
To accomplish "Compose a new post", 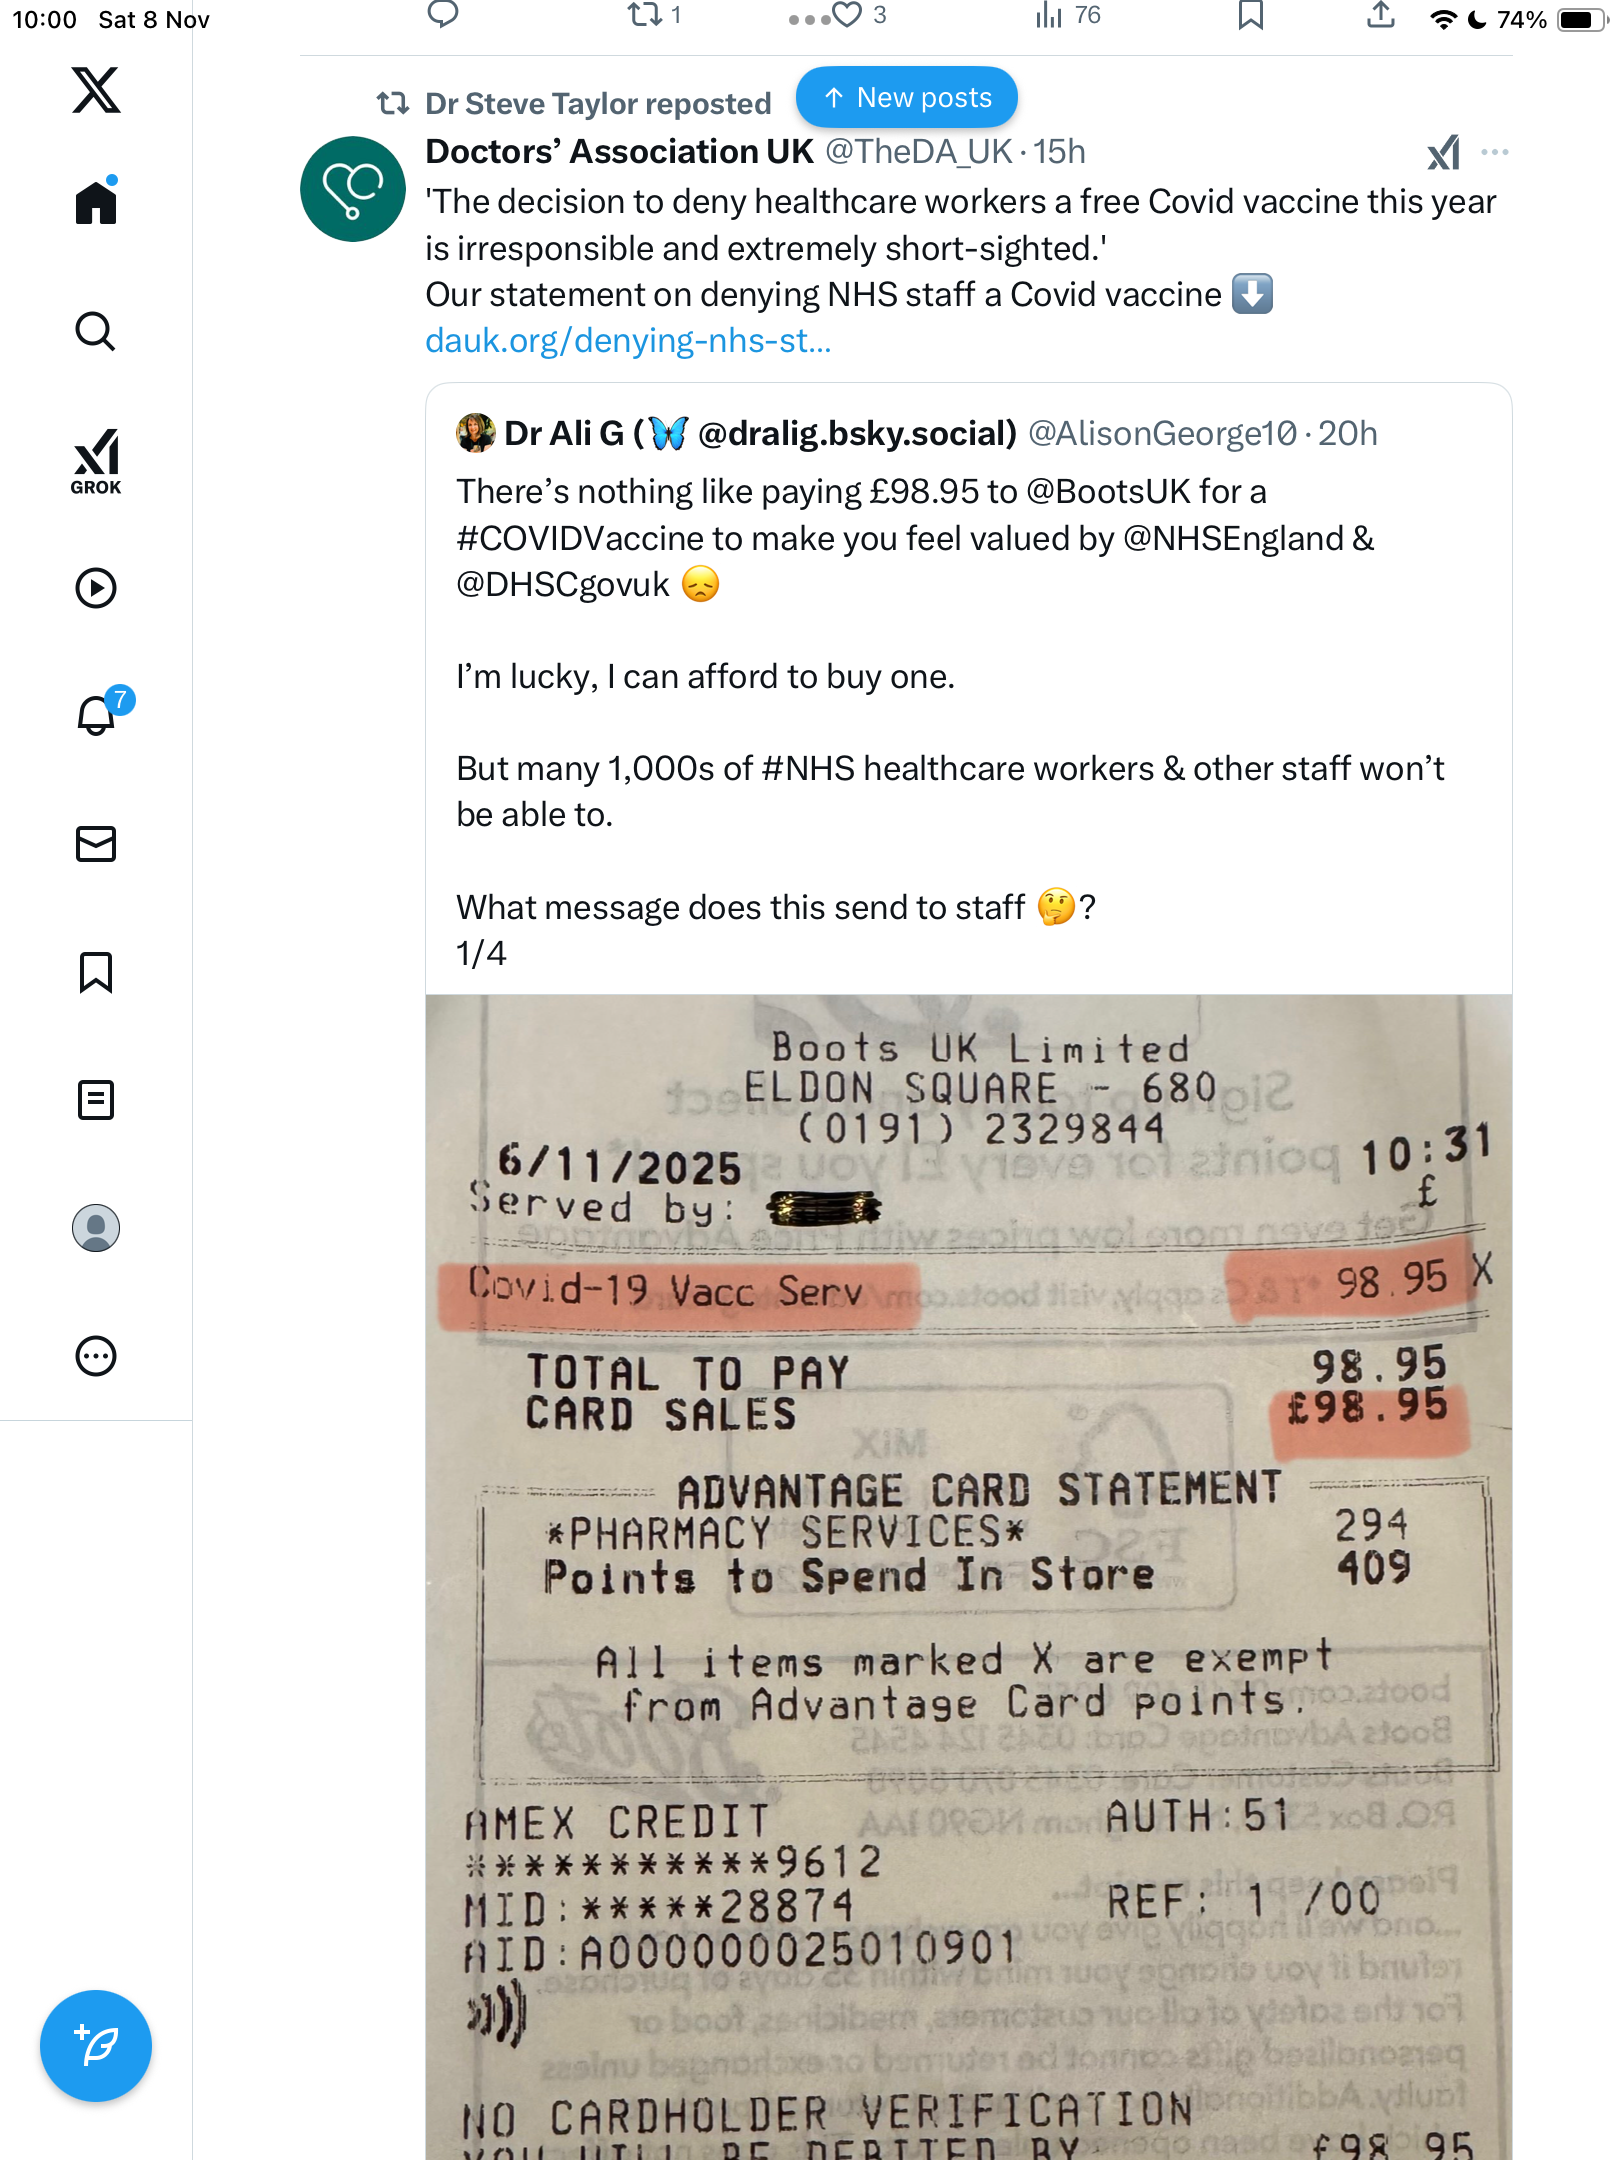I will coord(96,2046).
